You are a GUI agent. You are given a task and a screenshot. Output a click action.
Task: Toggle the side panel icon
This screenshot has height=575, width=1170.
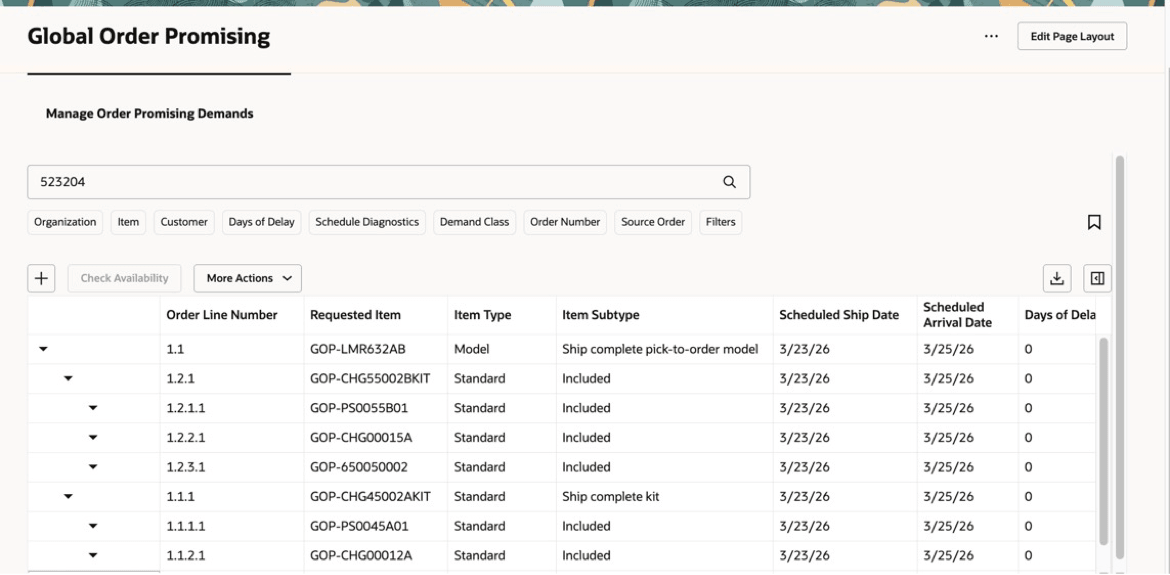pyautogui.click(x=1097, y=278)
